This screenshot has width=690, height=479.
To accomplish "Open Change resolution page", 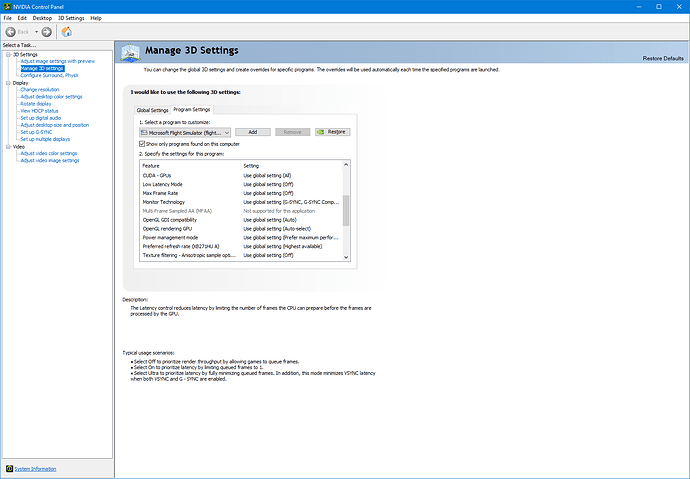I will pos(40,89).
